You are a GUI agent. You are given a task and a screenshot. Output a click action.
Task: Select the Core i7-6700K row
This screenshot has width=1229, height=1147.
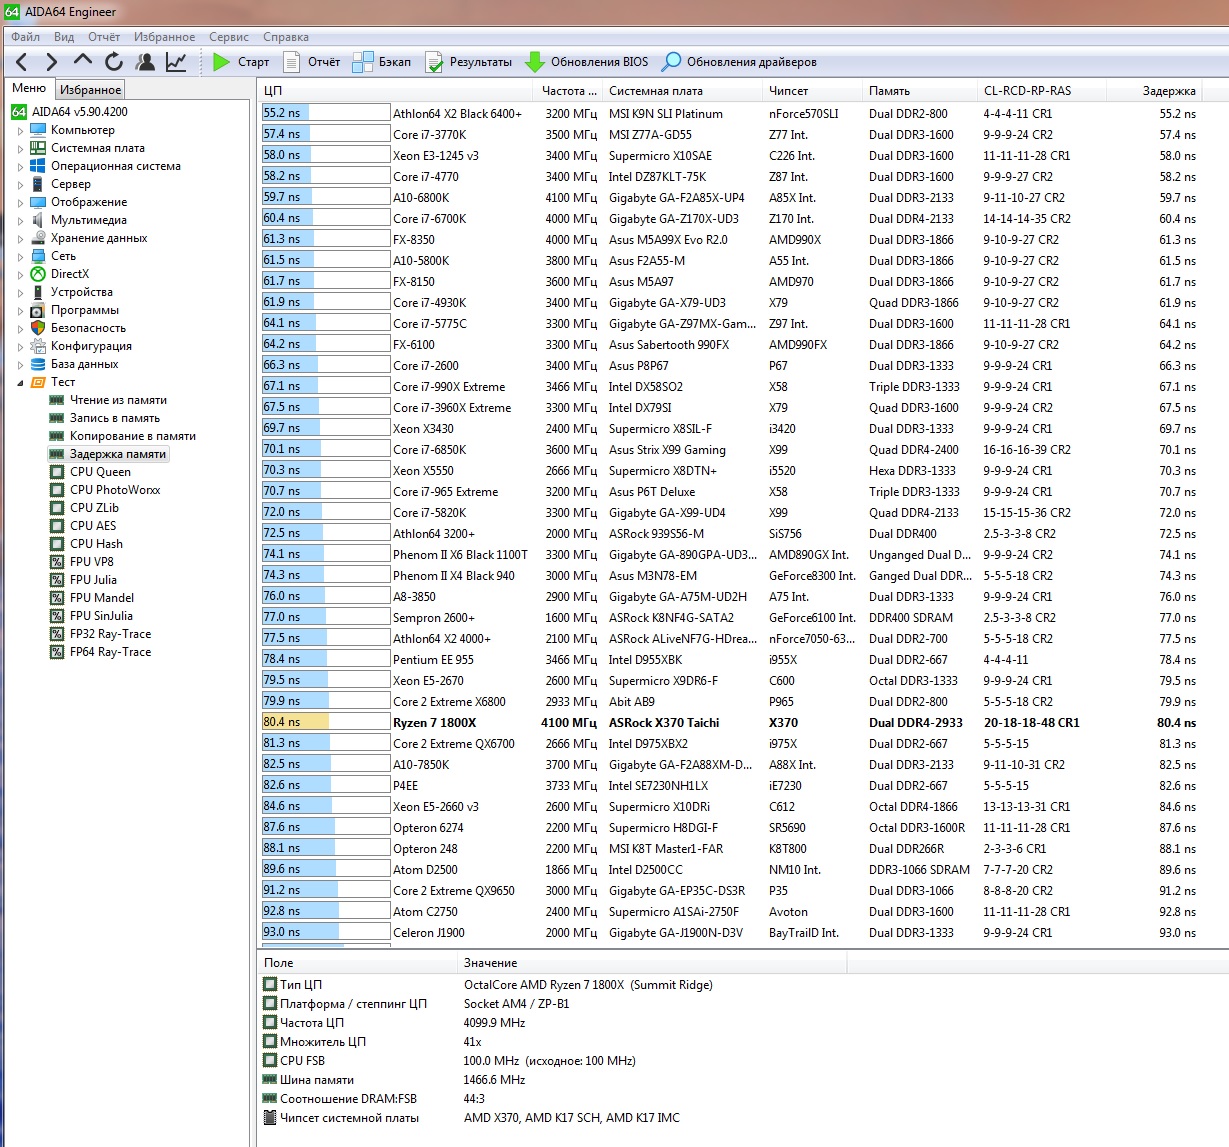(730, 218)
